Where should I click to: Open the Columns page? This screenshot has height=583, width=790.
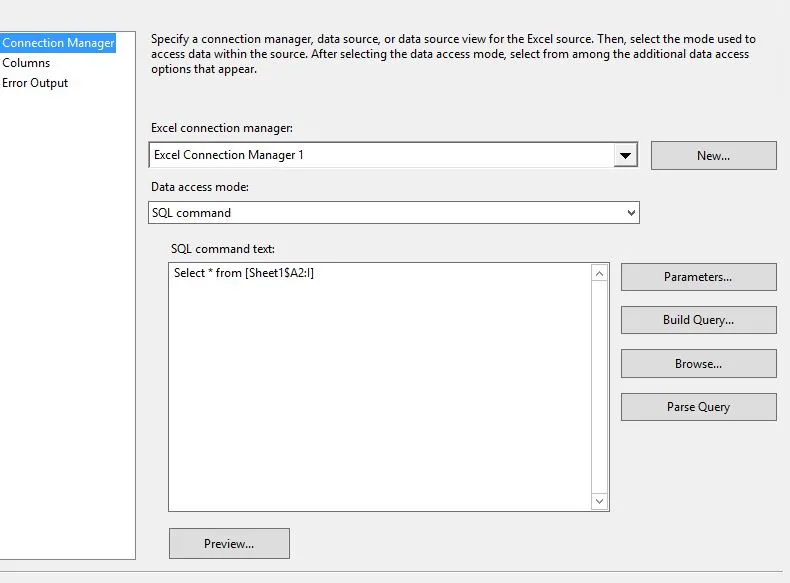(26, 63)
